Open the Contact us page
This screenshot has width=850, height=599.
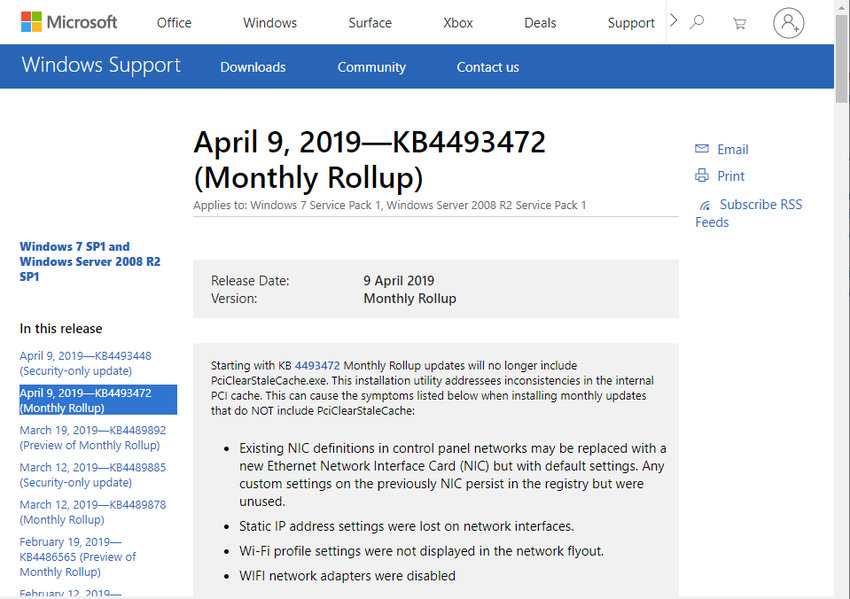488,67
